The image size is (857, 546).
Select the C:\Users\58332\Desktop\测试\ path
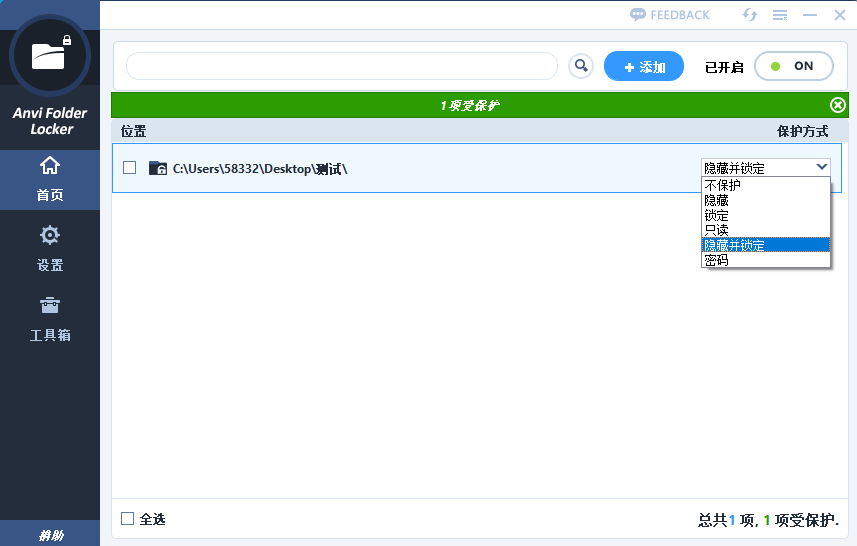(x=260, y=169)
